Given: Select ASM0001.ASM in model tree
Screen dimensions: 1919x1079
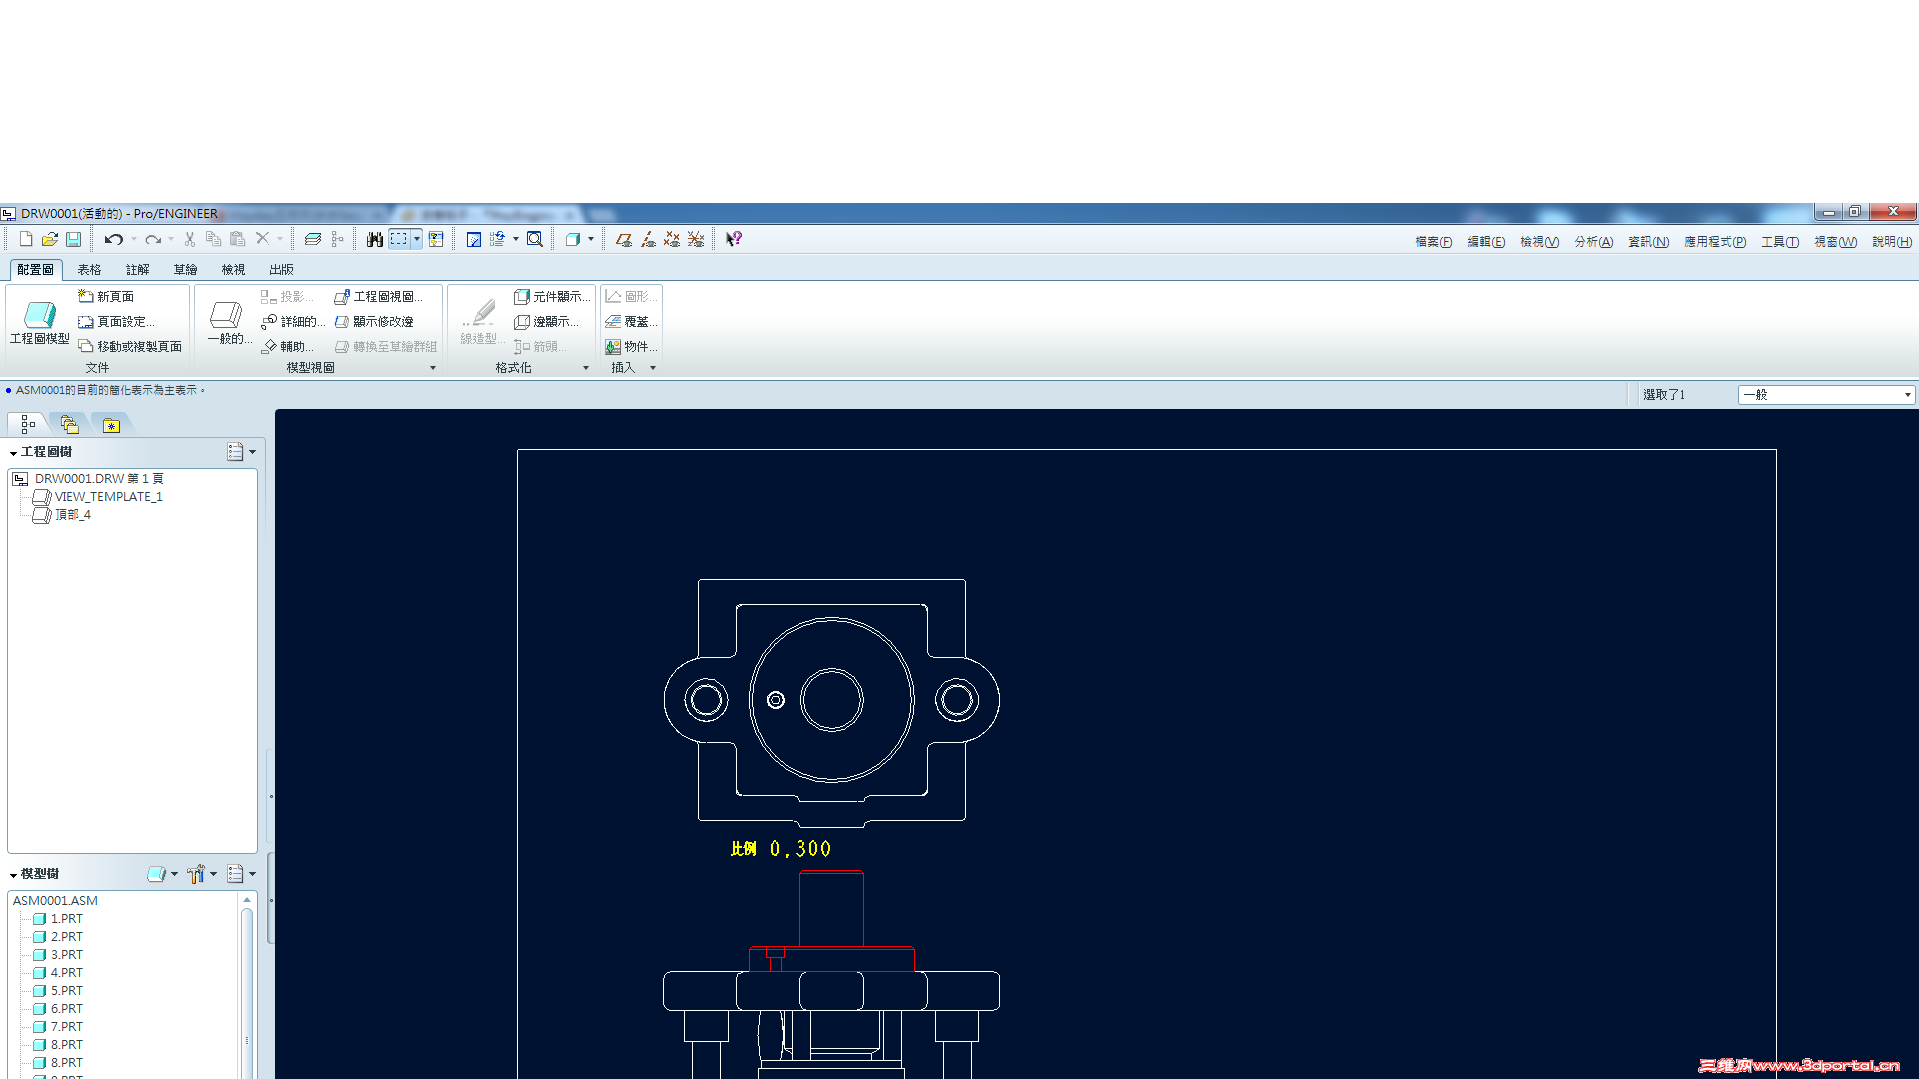Looking at the screenshot, I should point(55,901).
